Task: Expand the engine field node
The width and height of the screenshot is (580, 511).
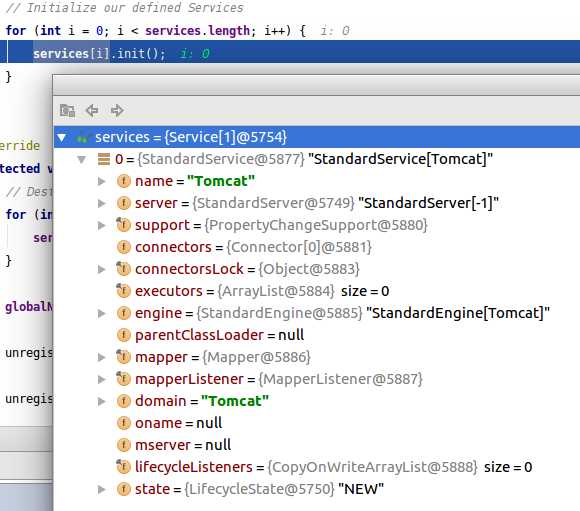Action: point(101,313)
